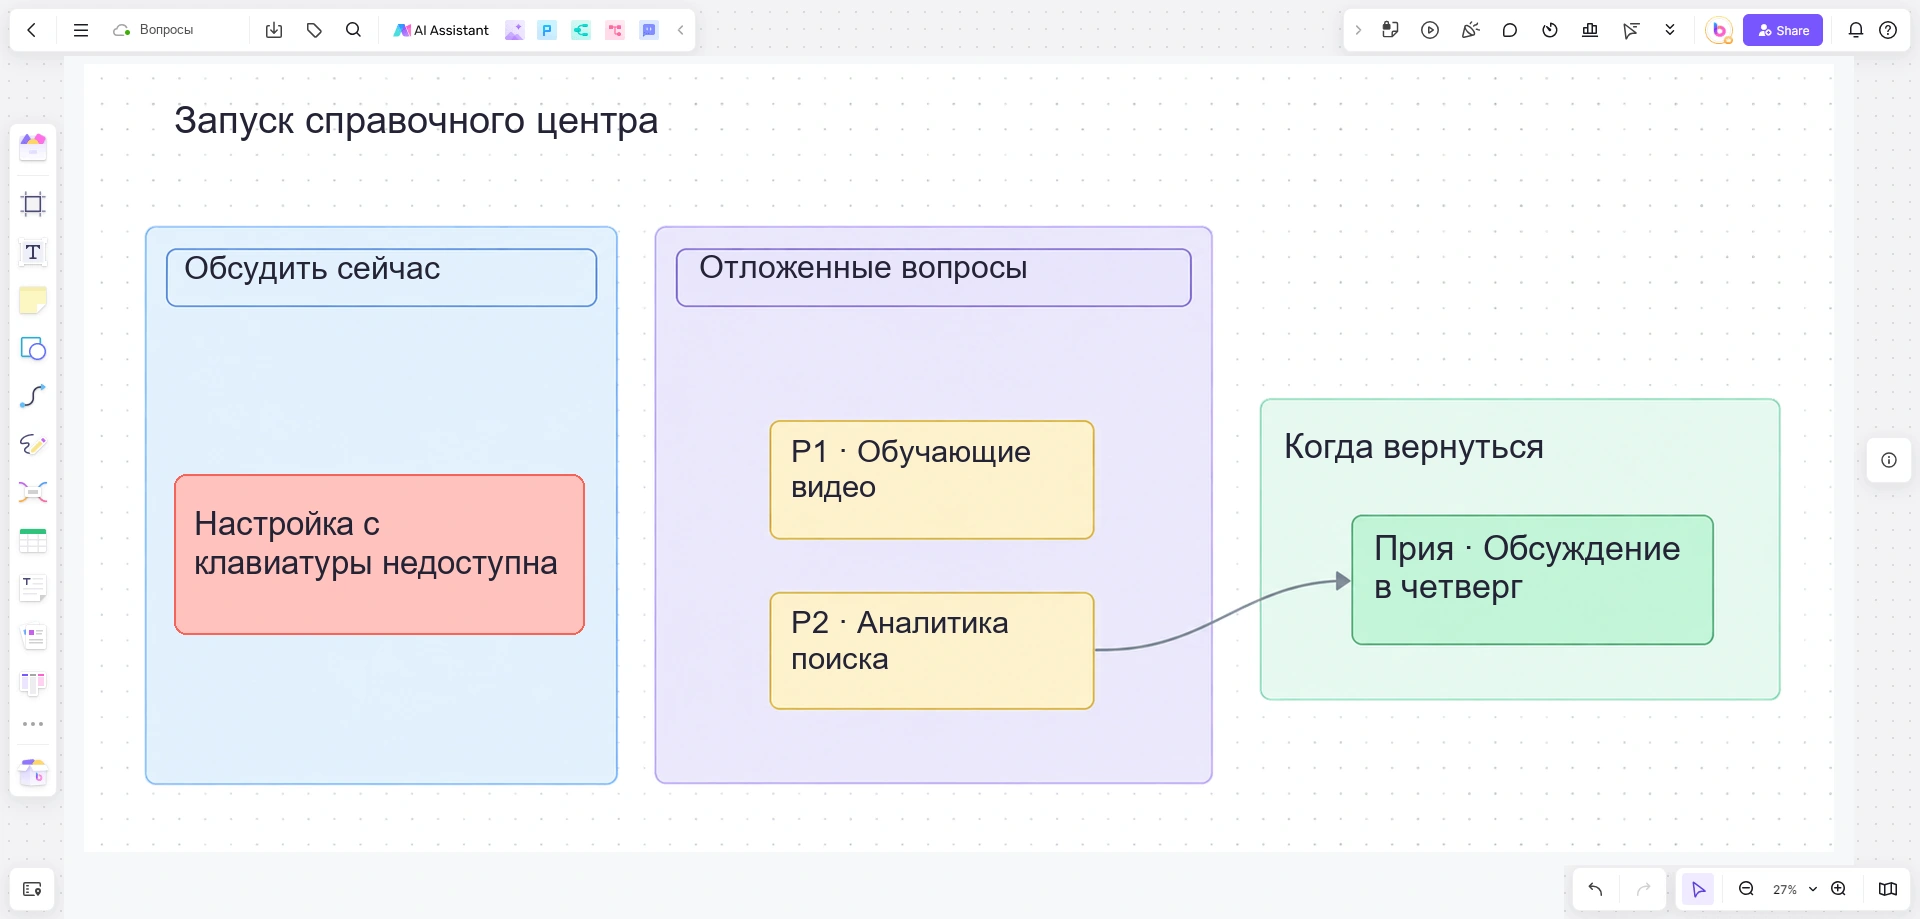Open the panel icon in the bottom-left corner
The height and width of the screenshot is (919, 1920).
(x=32, y=889)
